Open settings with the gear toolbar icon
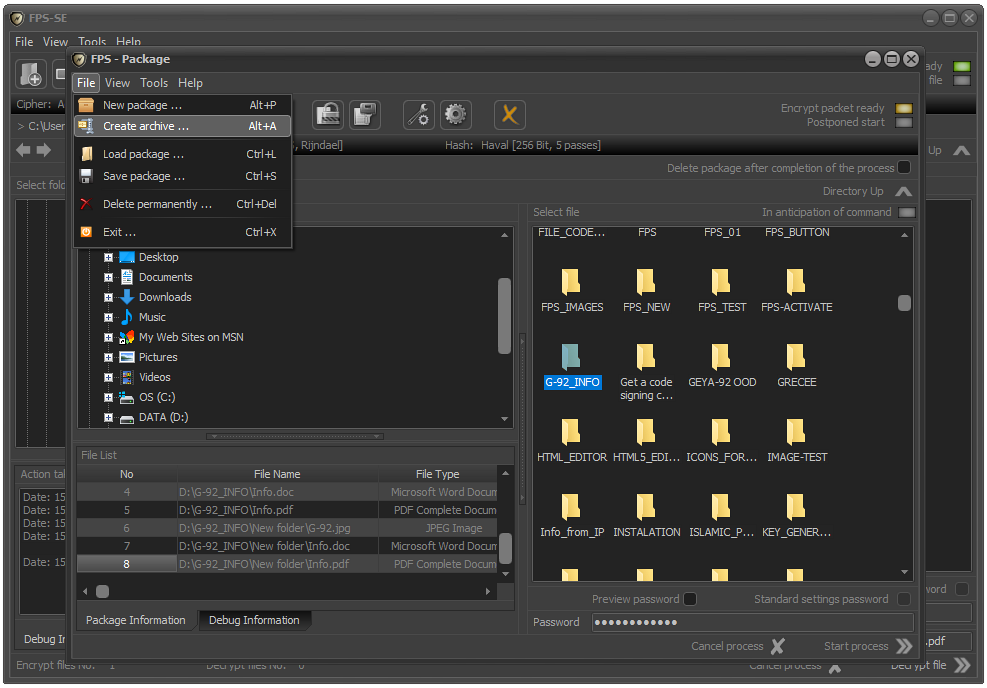The image size is (987, 688). tap(456, 115)
